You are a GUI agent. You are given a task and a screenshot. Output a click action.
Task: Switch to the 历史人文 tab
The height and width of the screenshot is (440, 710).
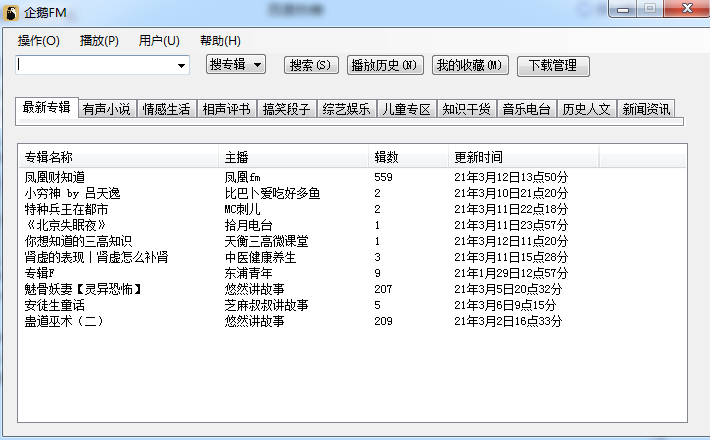pos(586,109)
